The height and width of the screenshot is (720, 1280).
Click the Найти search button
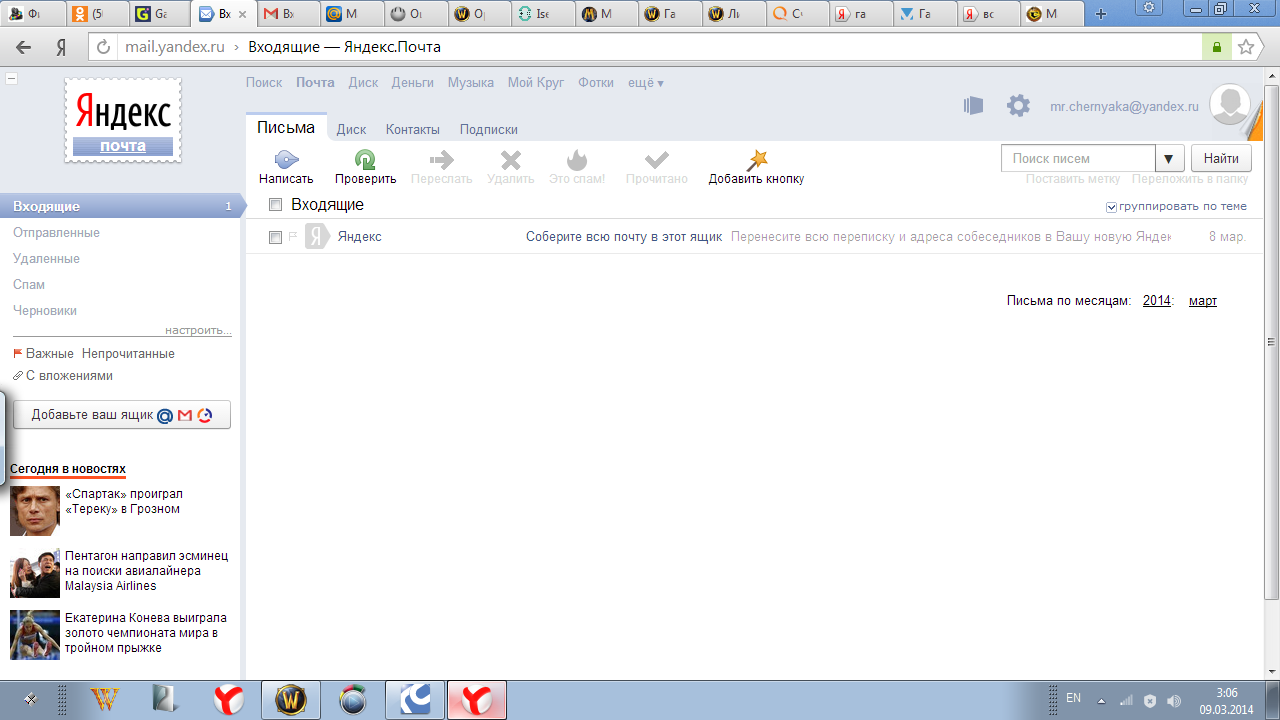[1221, 158]
